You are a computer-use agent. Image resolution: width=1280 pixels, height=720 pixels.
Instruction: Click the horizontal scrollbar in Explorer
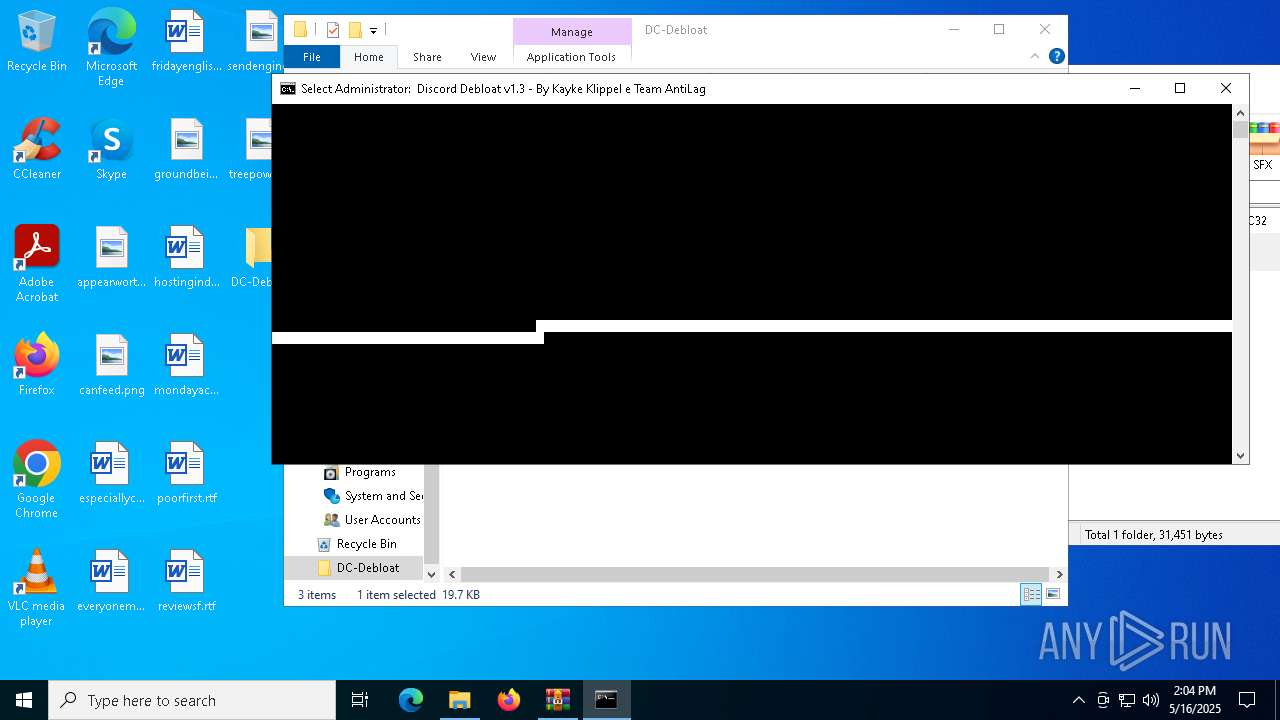coord(755,574)
